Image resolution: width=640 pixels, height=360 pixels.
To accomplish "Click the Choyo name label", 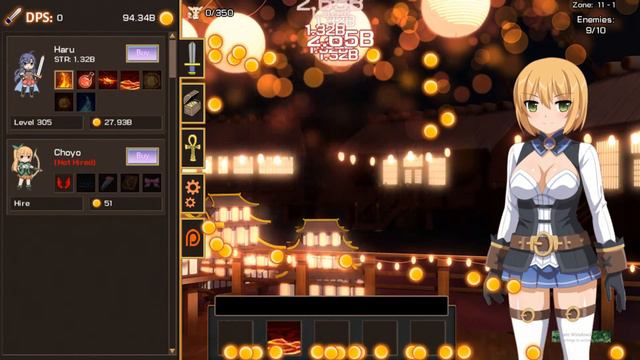I will click(67, 153).
